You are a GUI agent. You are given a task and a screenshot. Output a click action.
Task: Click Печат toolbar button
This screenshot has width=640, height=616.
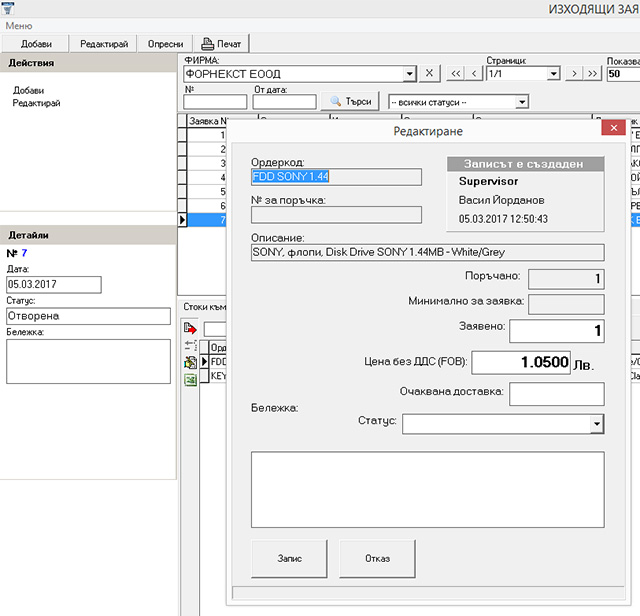[x=221, y=44]
